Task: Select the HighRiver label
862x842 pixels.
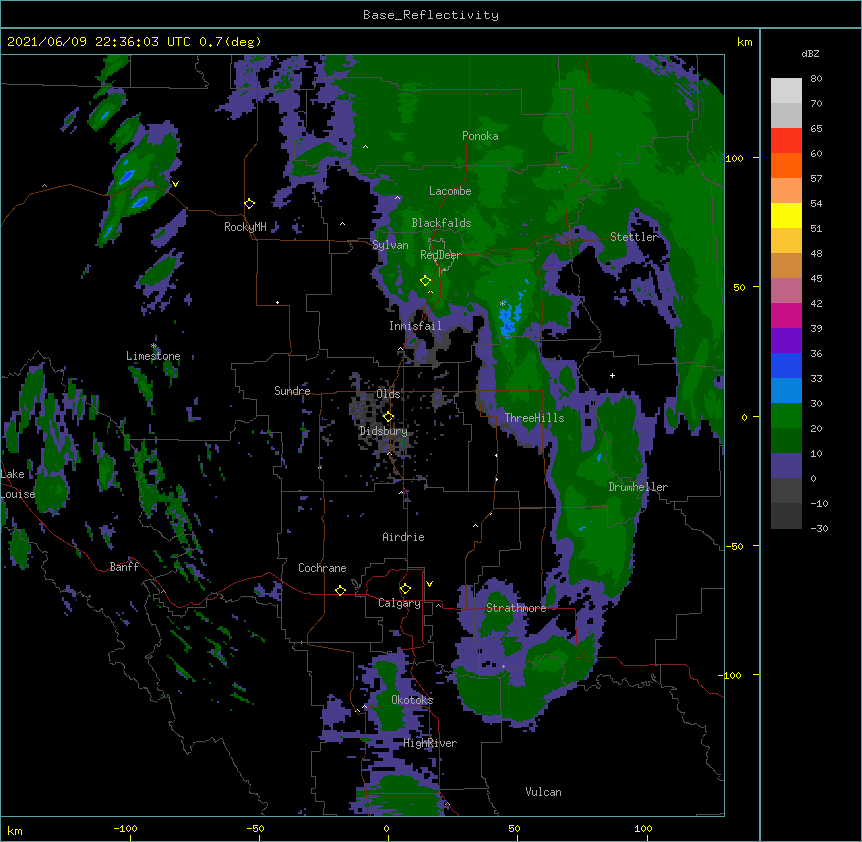Action: coord(430,743)
